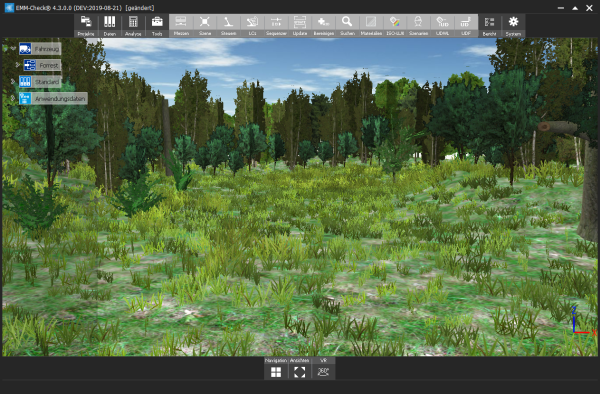This screenshot has height=394, width=600.
Task: Select the Steuern control tool
Action: [x=228, y=26]
